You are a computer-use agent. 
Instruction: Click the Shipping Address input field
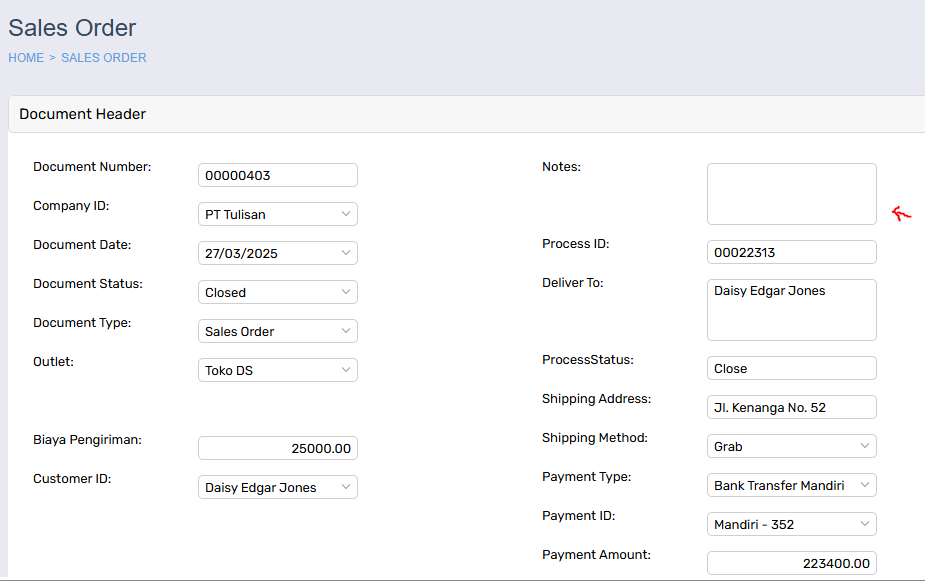792,407
